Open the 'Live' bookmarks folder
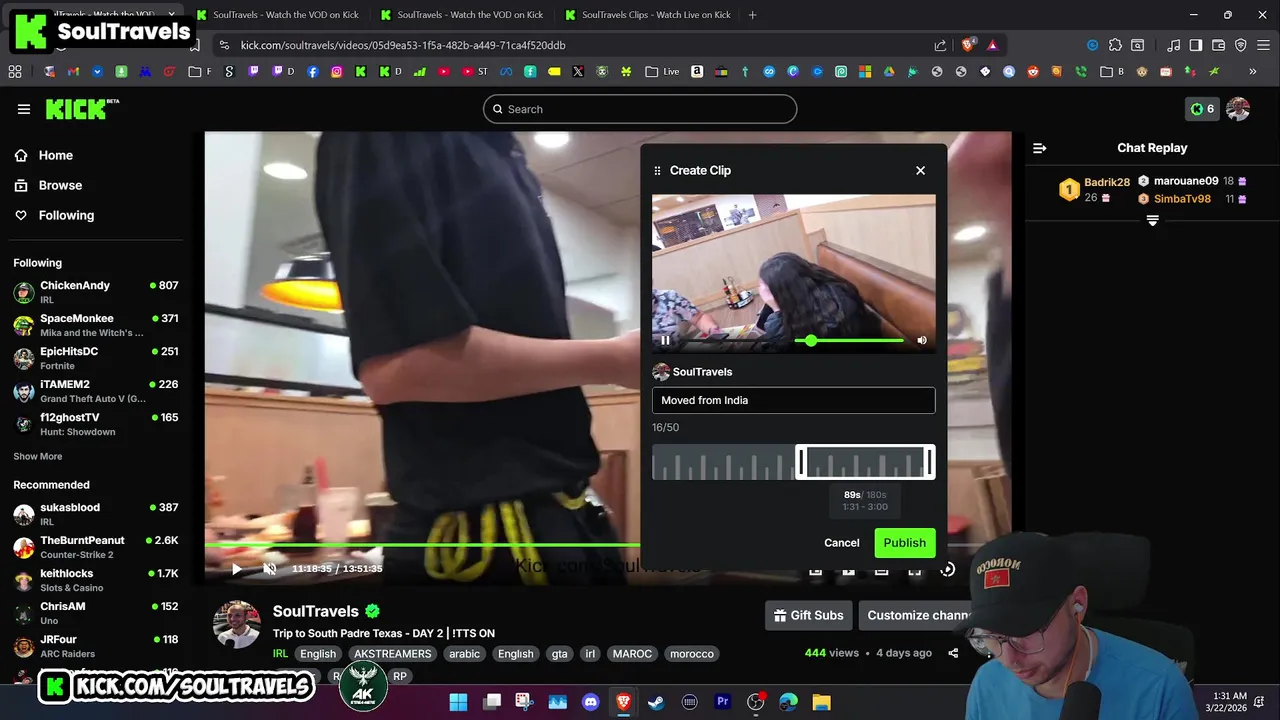 pos(662,72)
